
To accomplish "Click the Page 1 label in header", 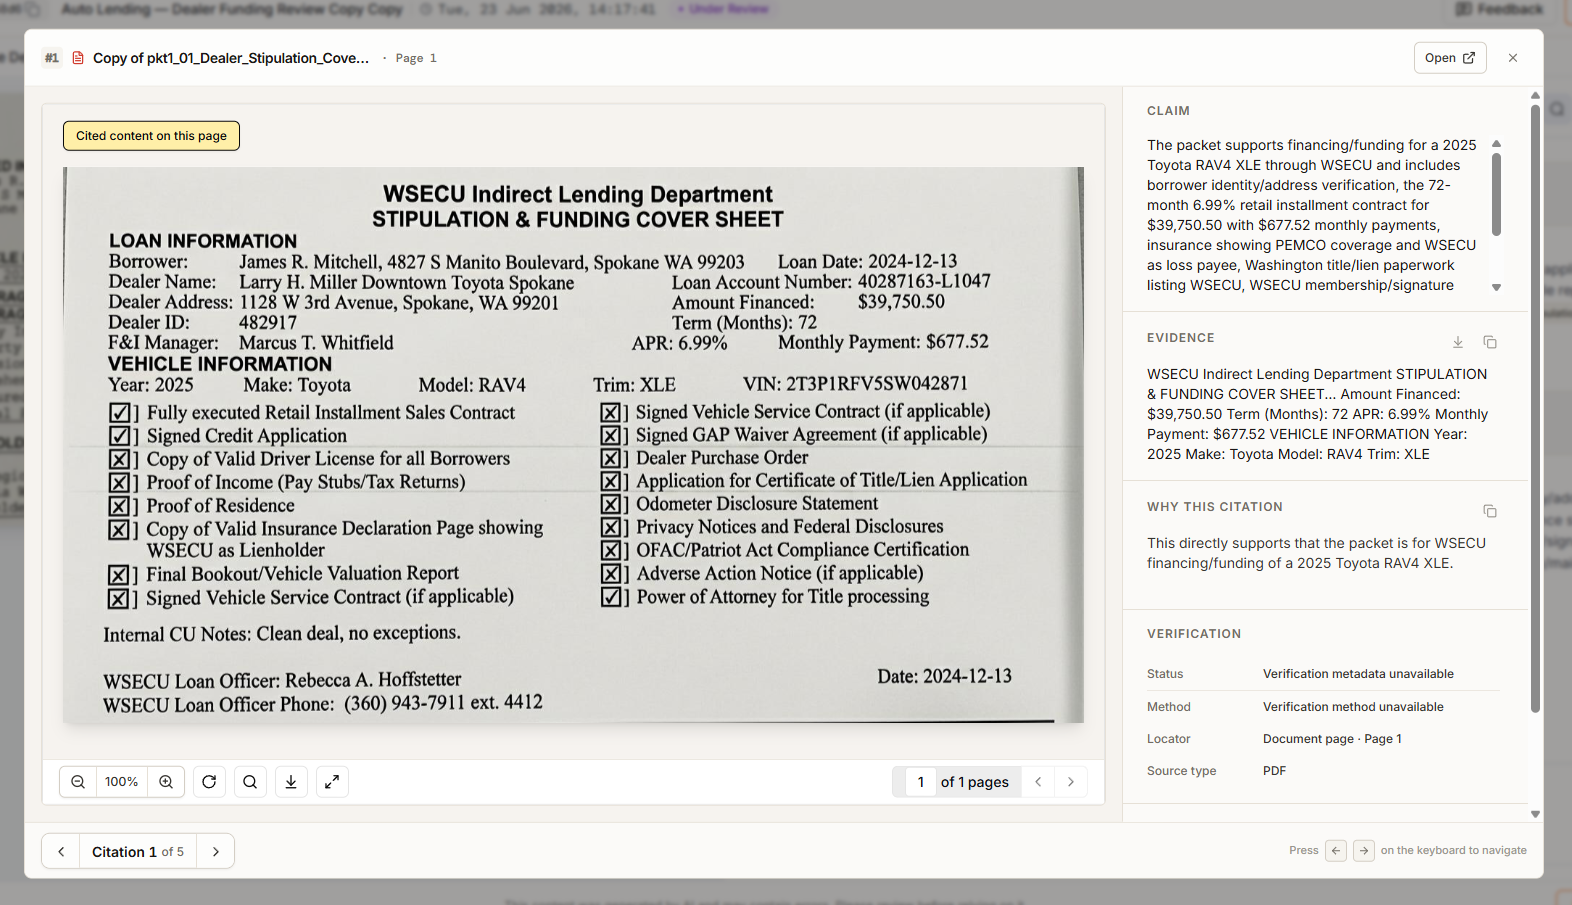I will pos(416,58).
